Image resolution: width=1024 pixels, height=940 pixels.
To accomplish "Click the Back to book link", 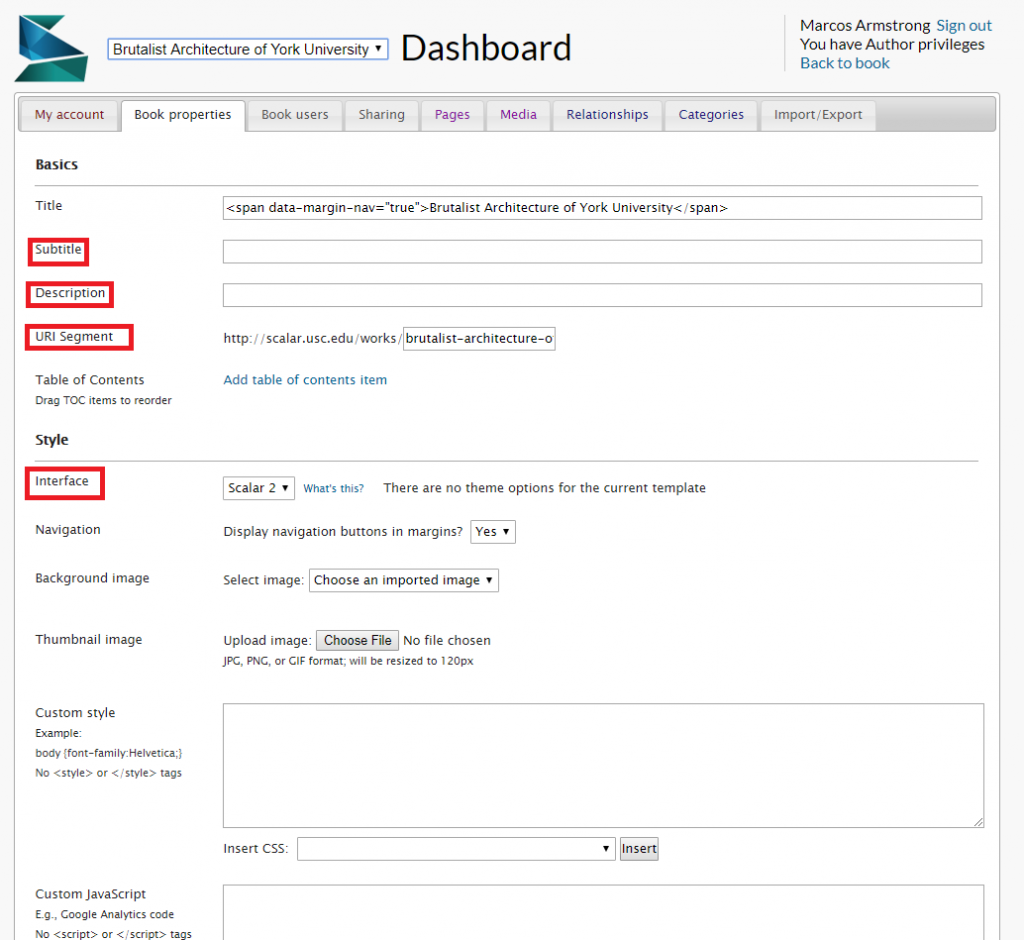I will [x=844, y=63].
